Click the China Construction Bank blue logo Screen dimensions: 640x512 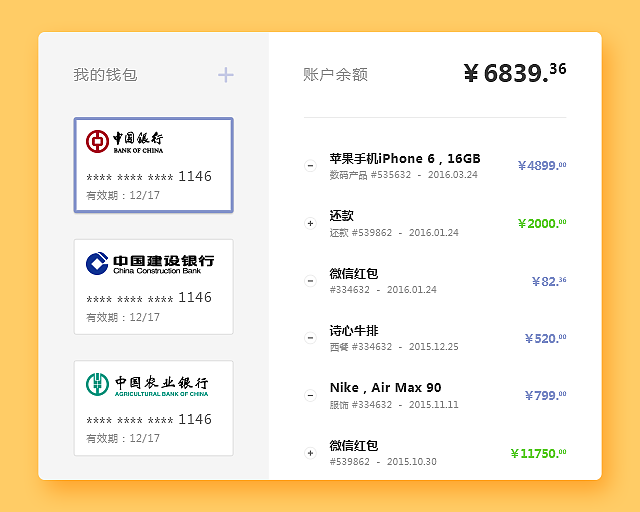[97, 263]
